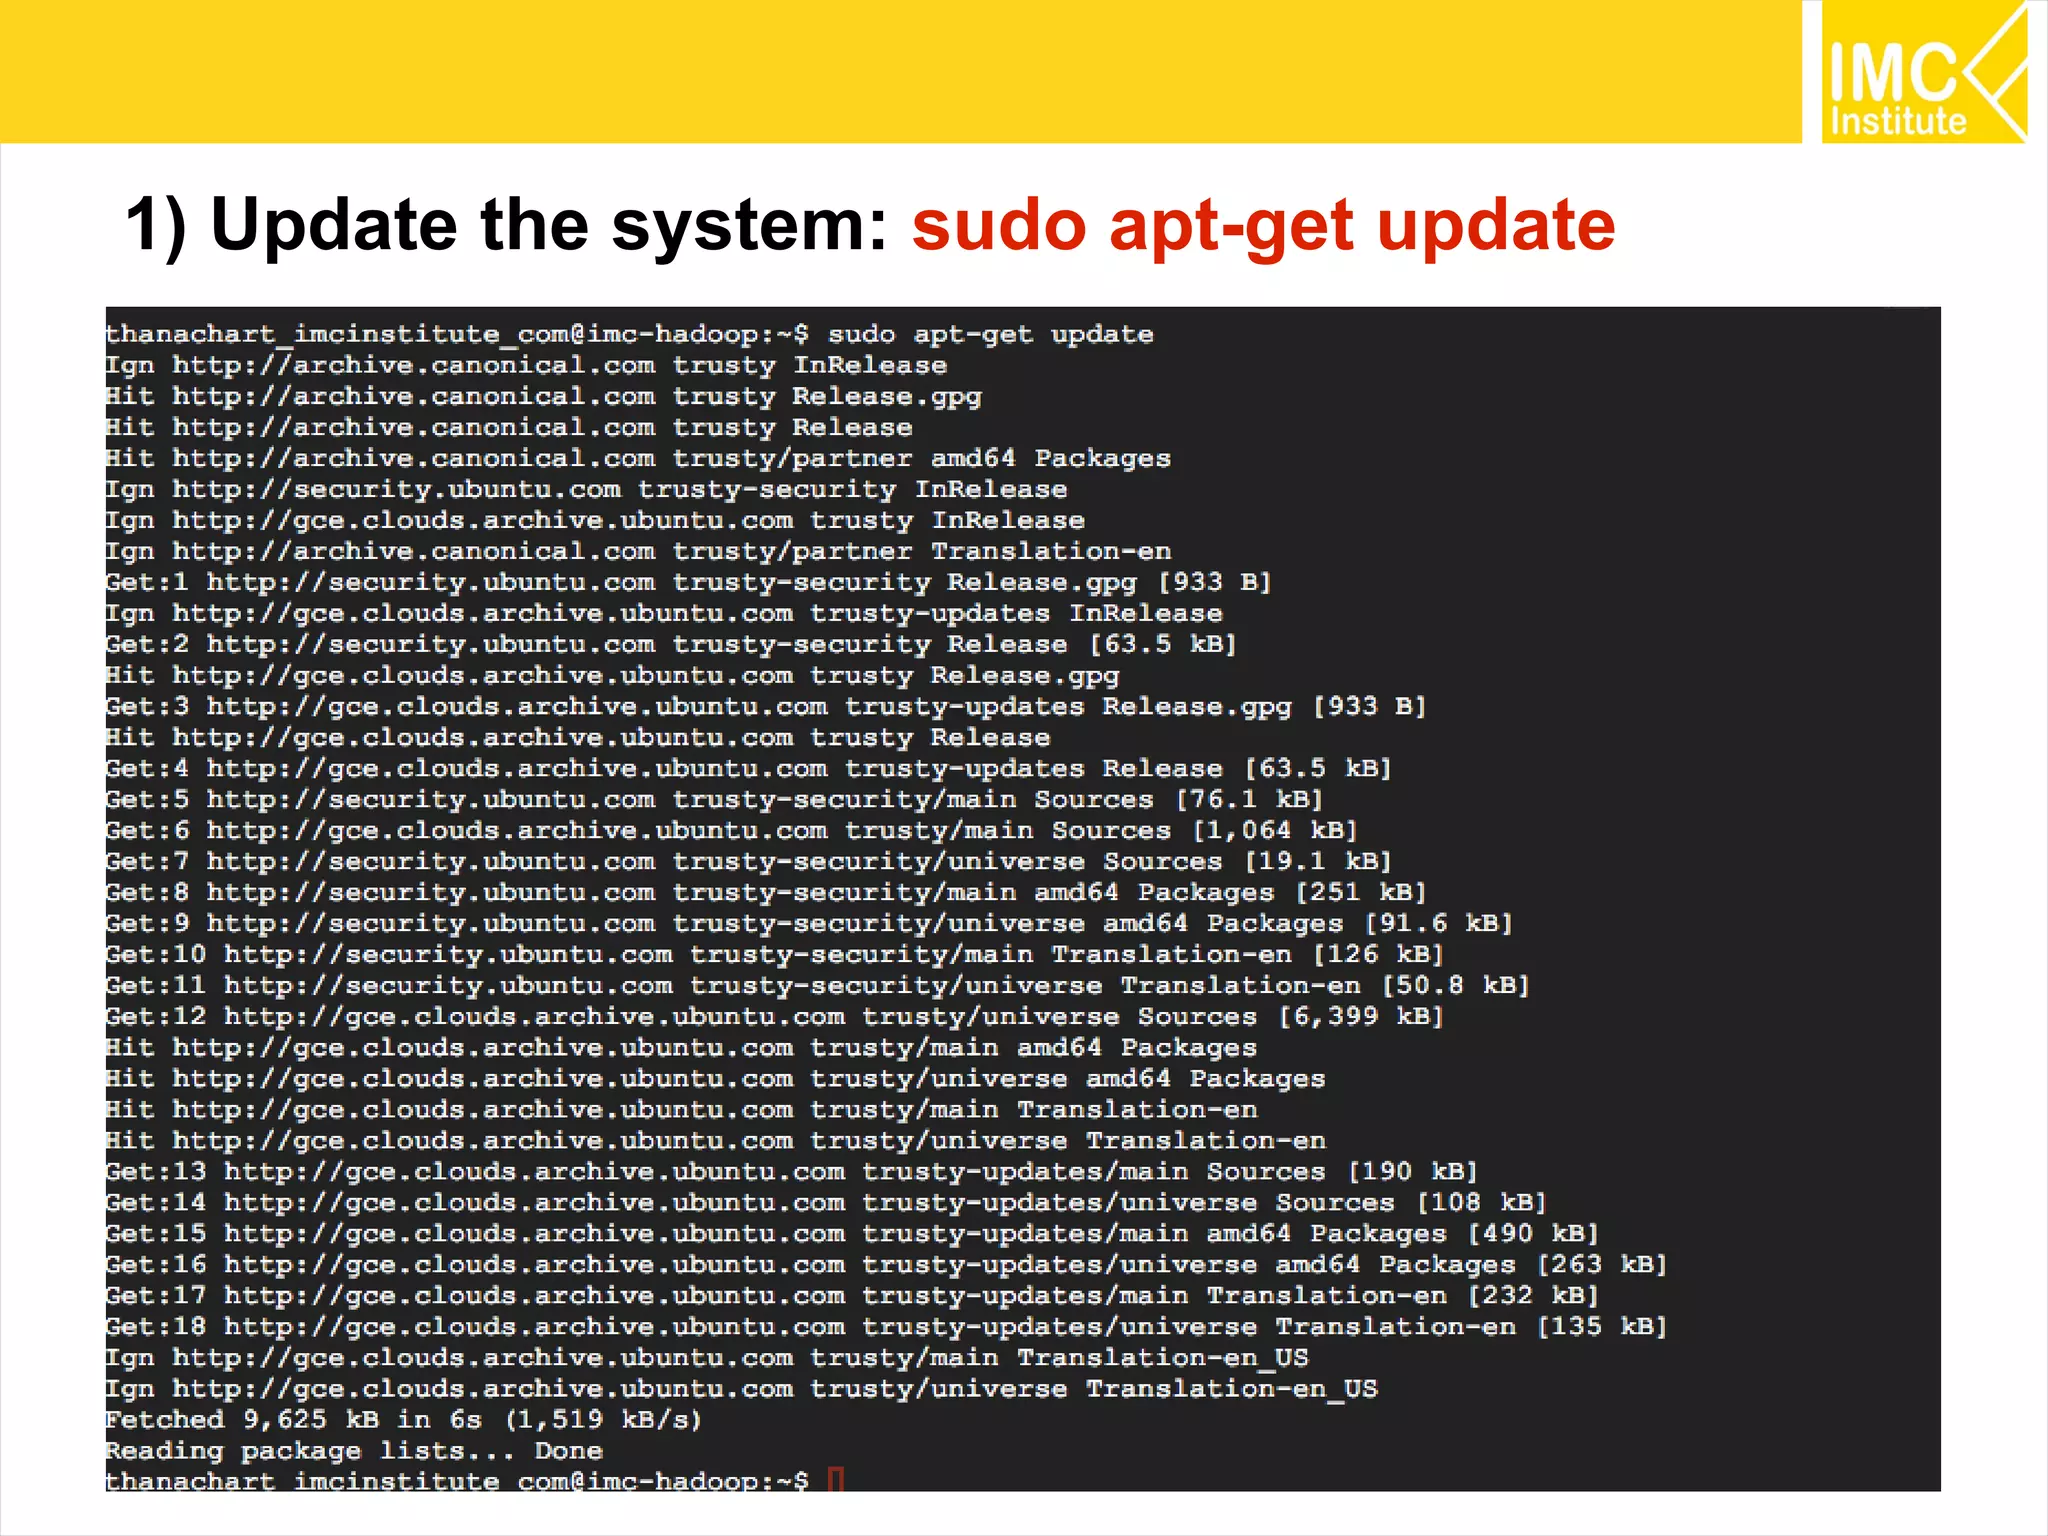Viewport: 2048px width, 1536px height.
Task: Click line 'Hit archive.canonical.com trusty Release.gpg'
Action: coord(543,396)
